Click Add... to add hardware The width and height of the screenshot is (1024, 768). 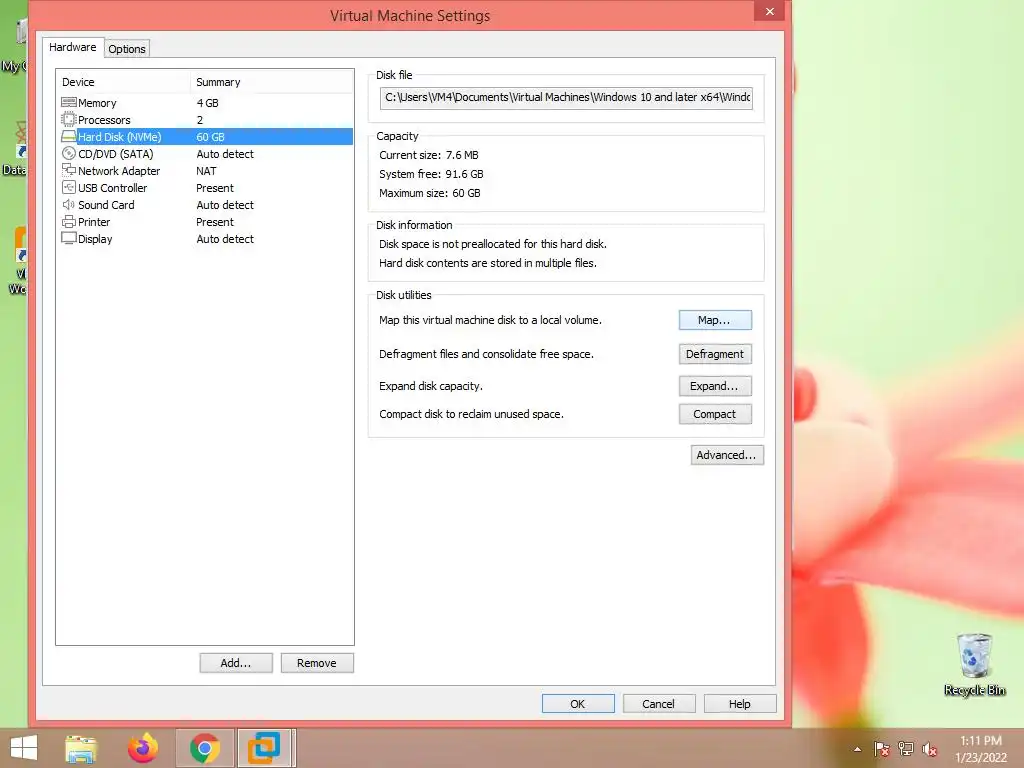[236, 663]
